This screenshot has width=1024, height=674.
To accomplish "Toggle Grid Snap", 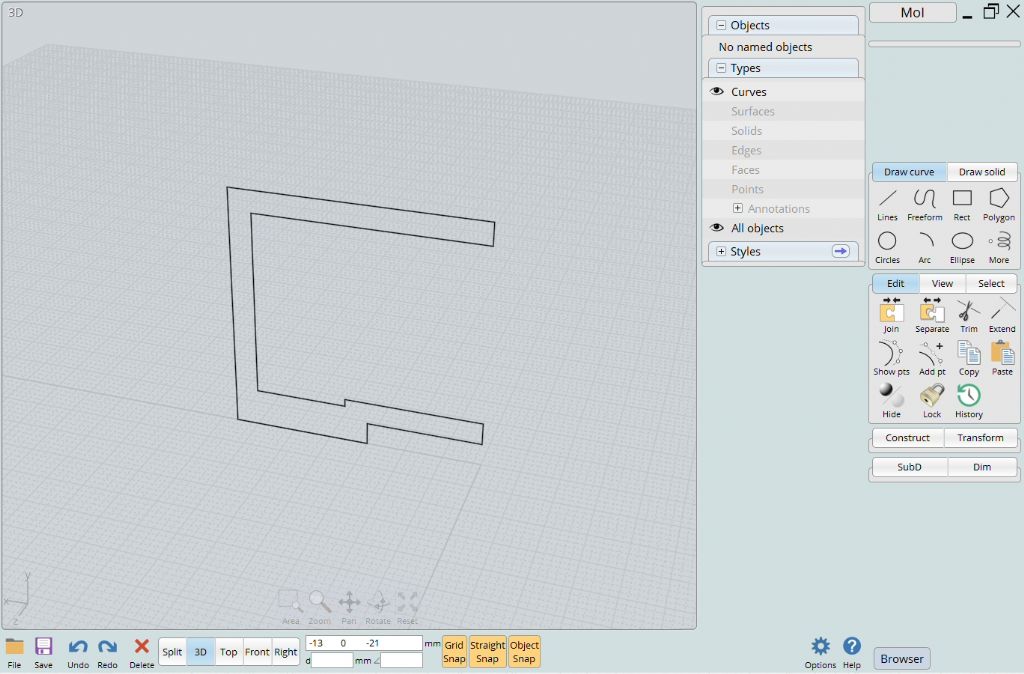I will pos(454,652).
